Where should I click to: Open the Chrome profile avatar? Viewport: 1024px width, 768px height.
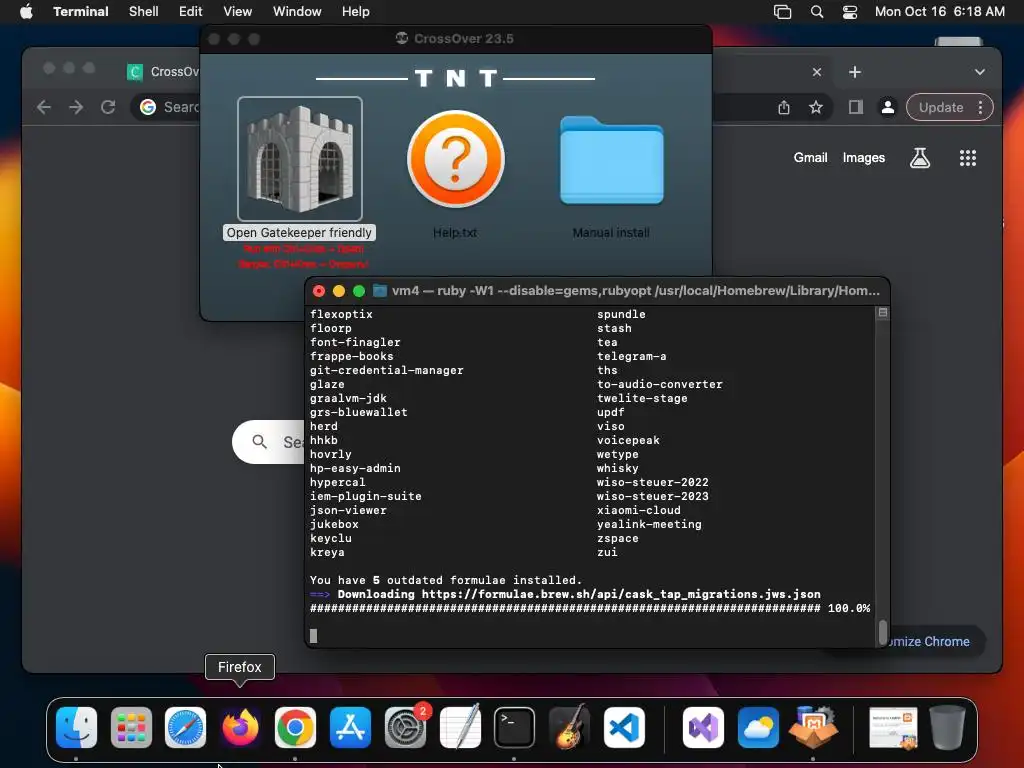click(888, 107)
